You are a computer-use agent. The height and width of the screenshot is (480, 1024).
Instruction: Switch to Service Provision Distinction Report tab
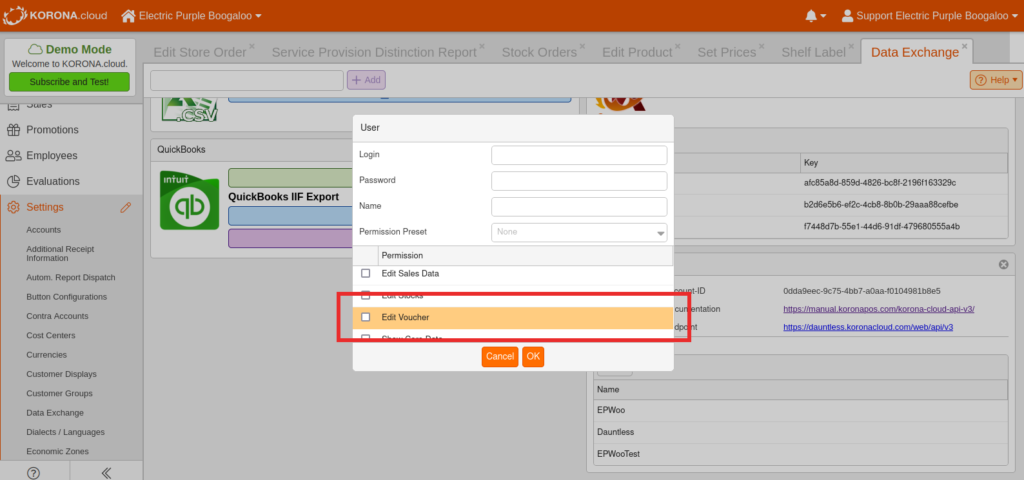tap(374, 52)
